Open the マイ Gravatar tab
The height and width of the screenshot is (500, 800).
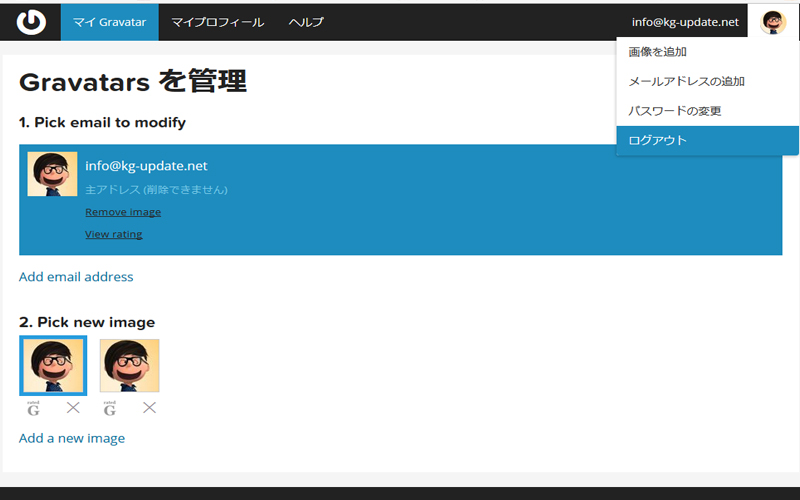click(110, 22)
